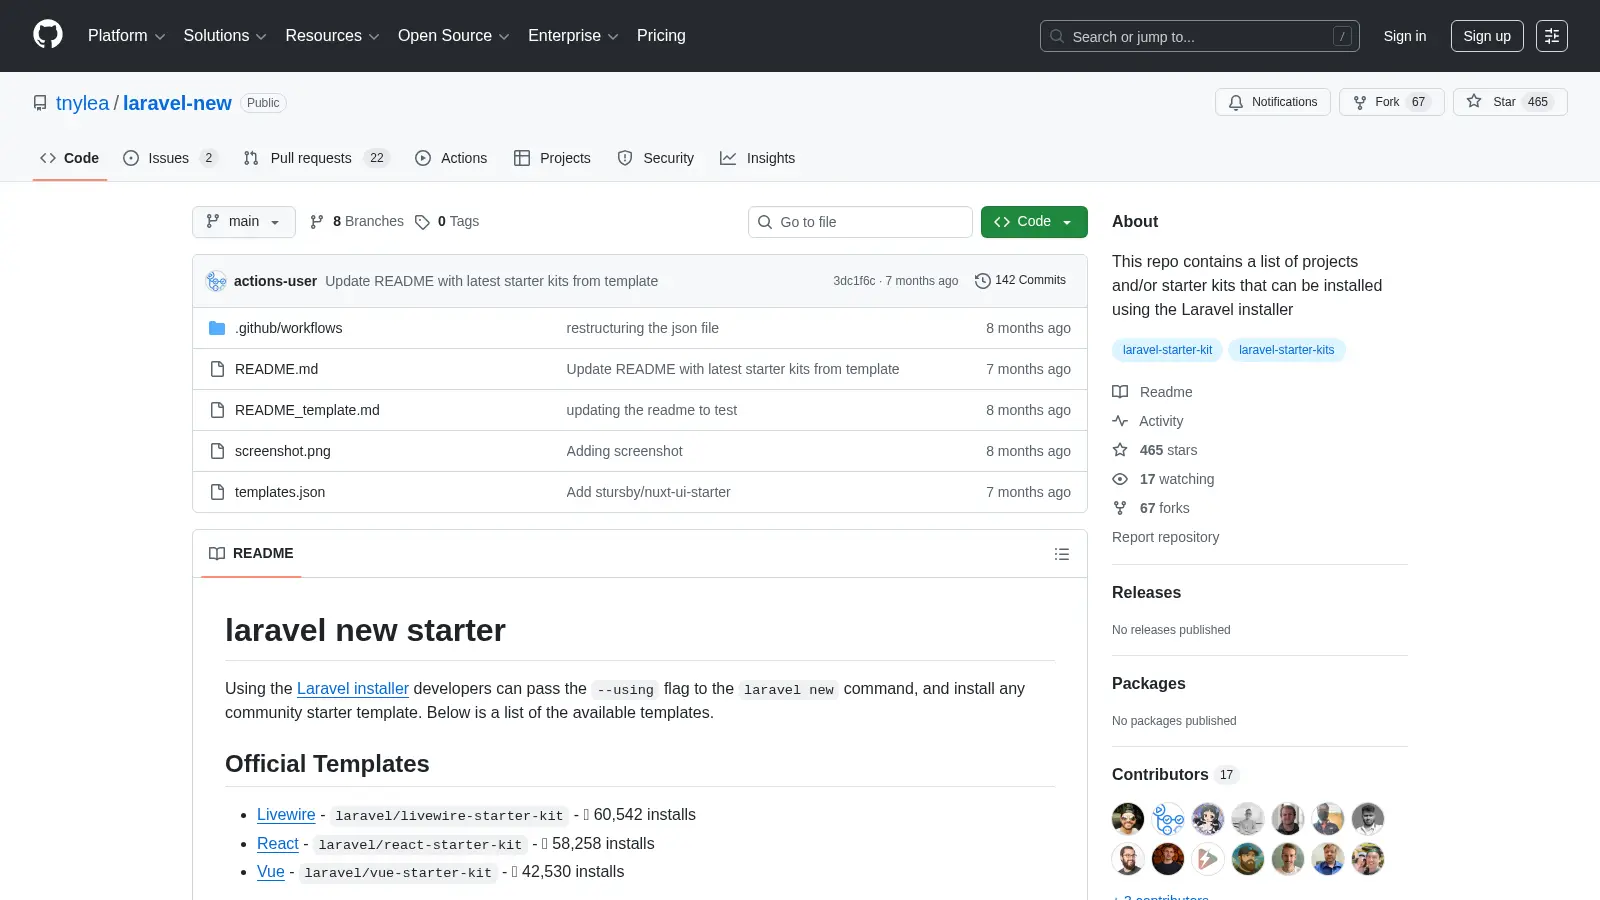Switch to the Actions tab
The width and height of the screenshot is (1600, 900).
pyautogui.click(x=451, y=158)
